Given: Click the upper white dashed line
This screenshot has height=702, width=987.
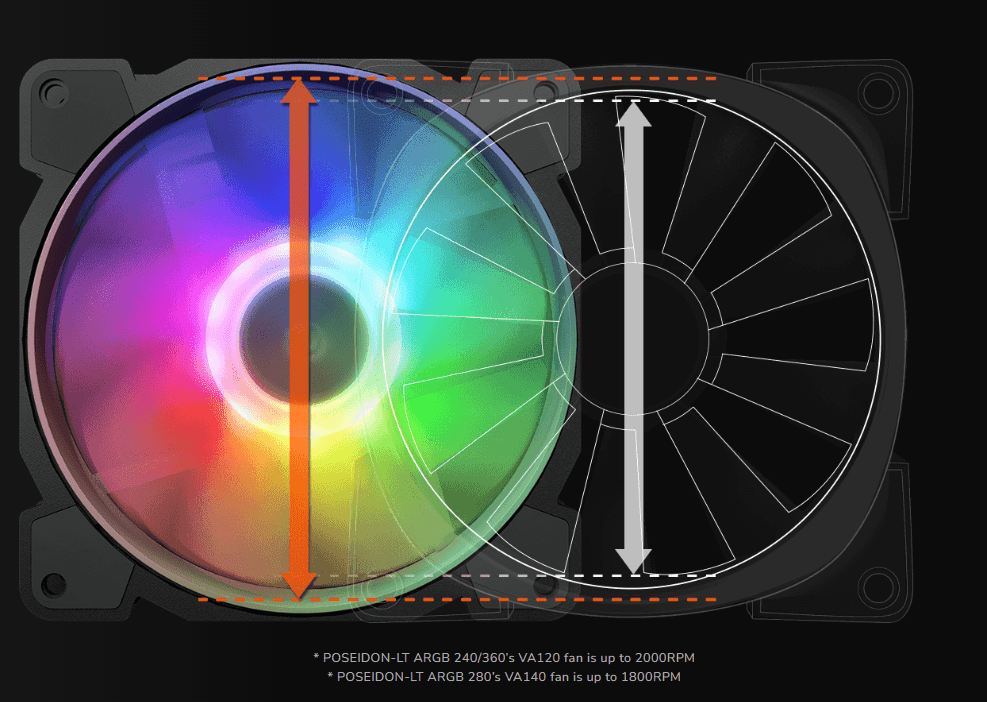Looking at the screenshot, I should pyautogui.click(x=680, y=100).
